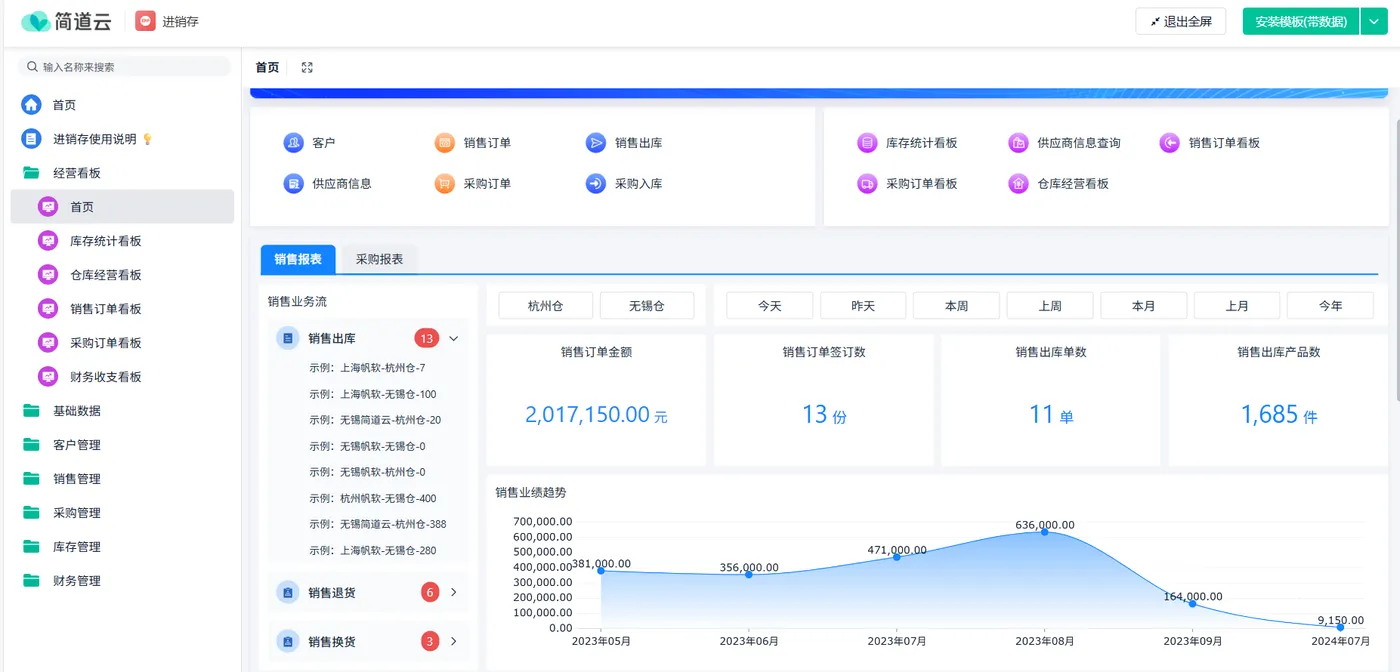The image size is (1400, 672).
Task: Choose the 本月 date filter
Action: pyautogui.click(x=1143, y=306)
